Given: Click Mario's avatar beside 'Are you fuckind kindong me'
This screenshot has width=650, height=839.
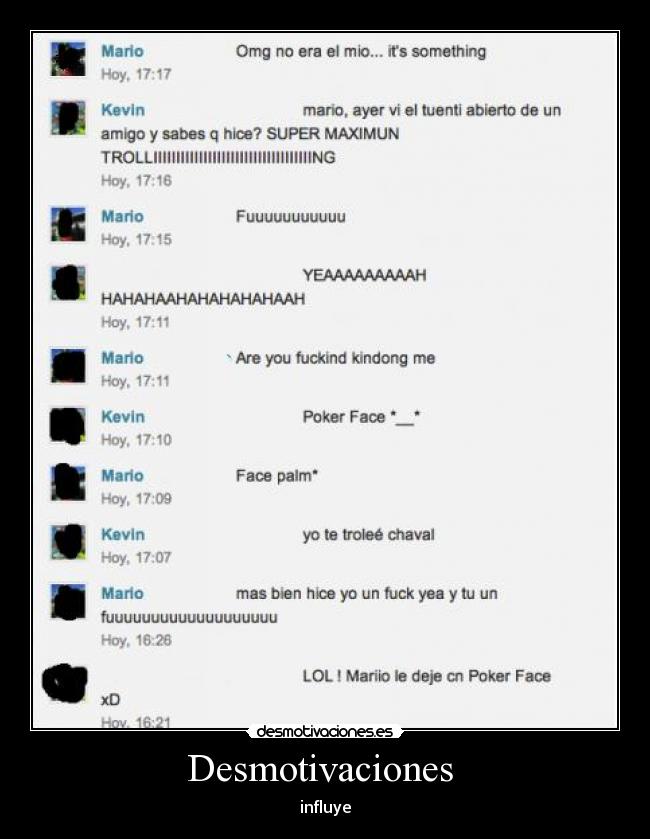Looking at the screenshot, I should [68, 366].
